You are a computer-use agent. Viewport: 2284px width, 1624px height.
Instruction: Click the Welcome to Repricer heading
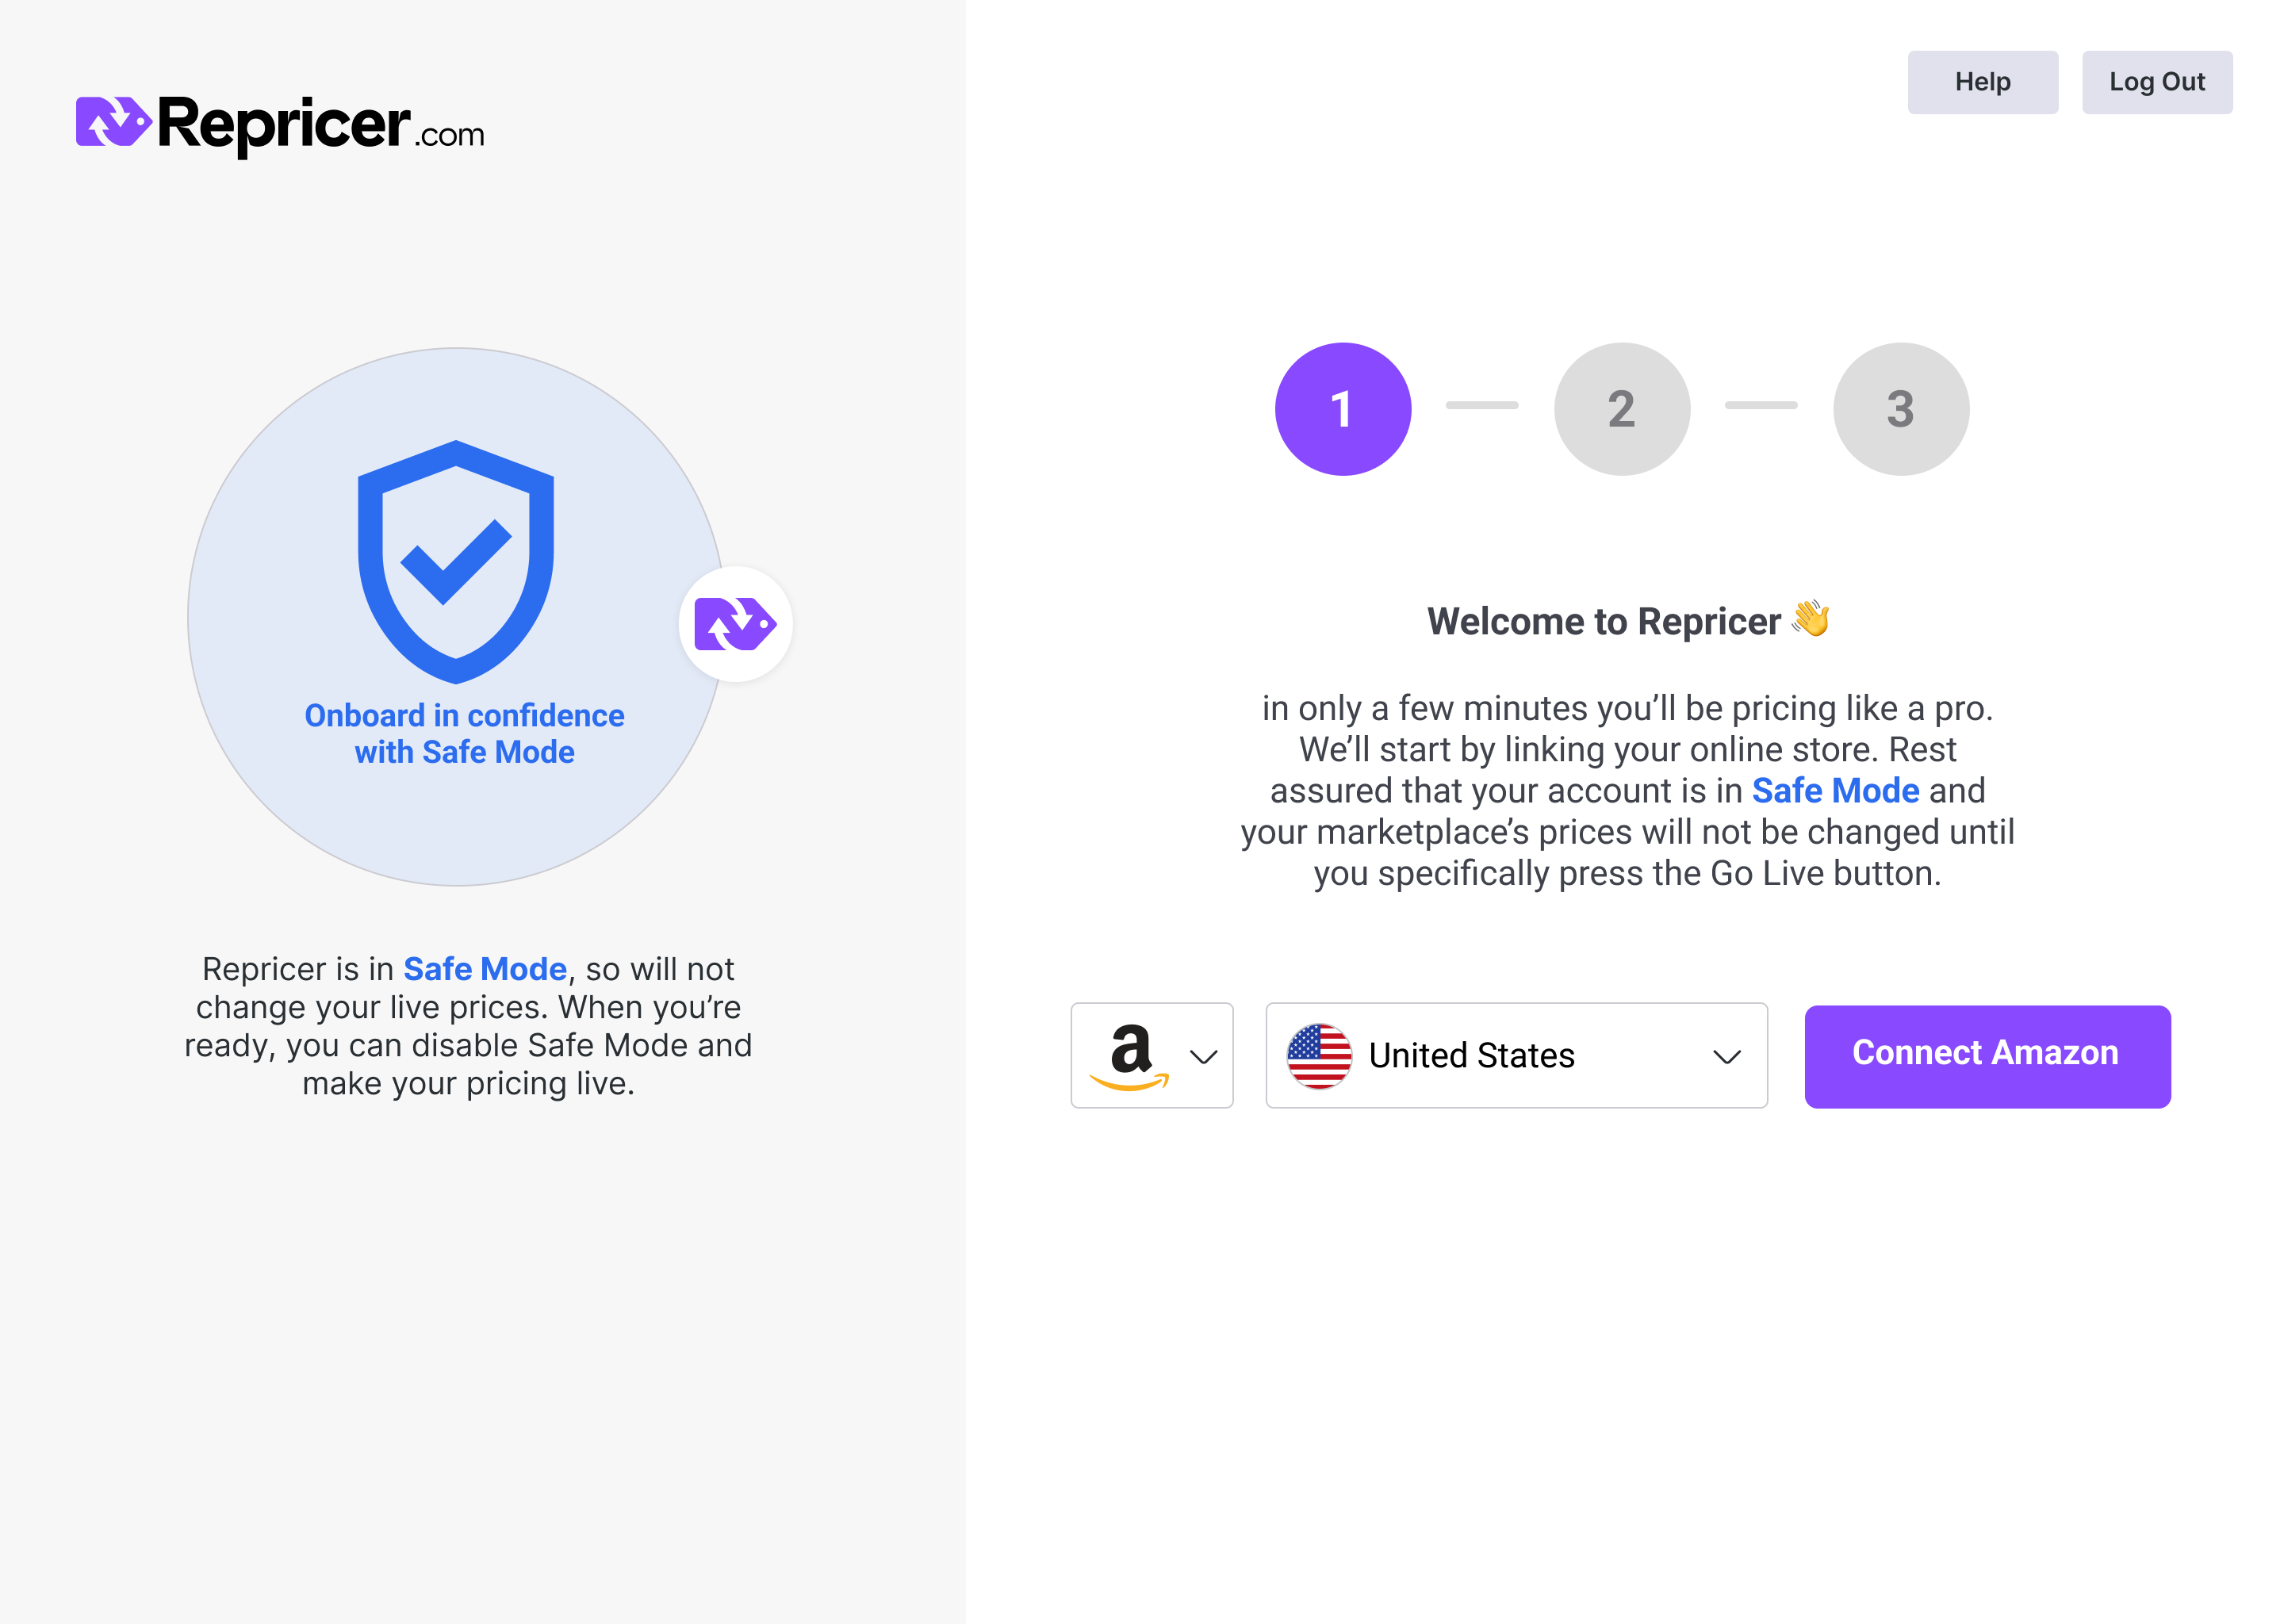(x=1603, y=622)
